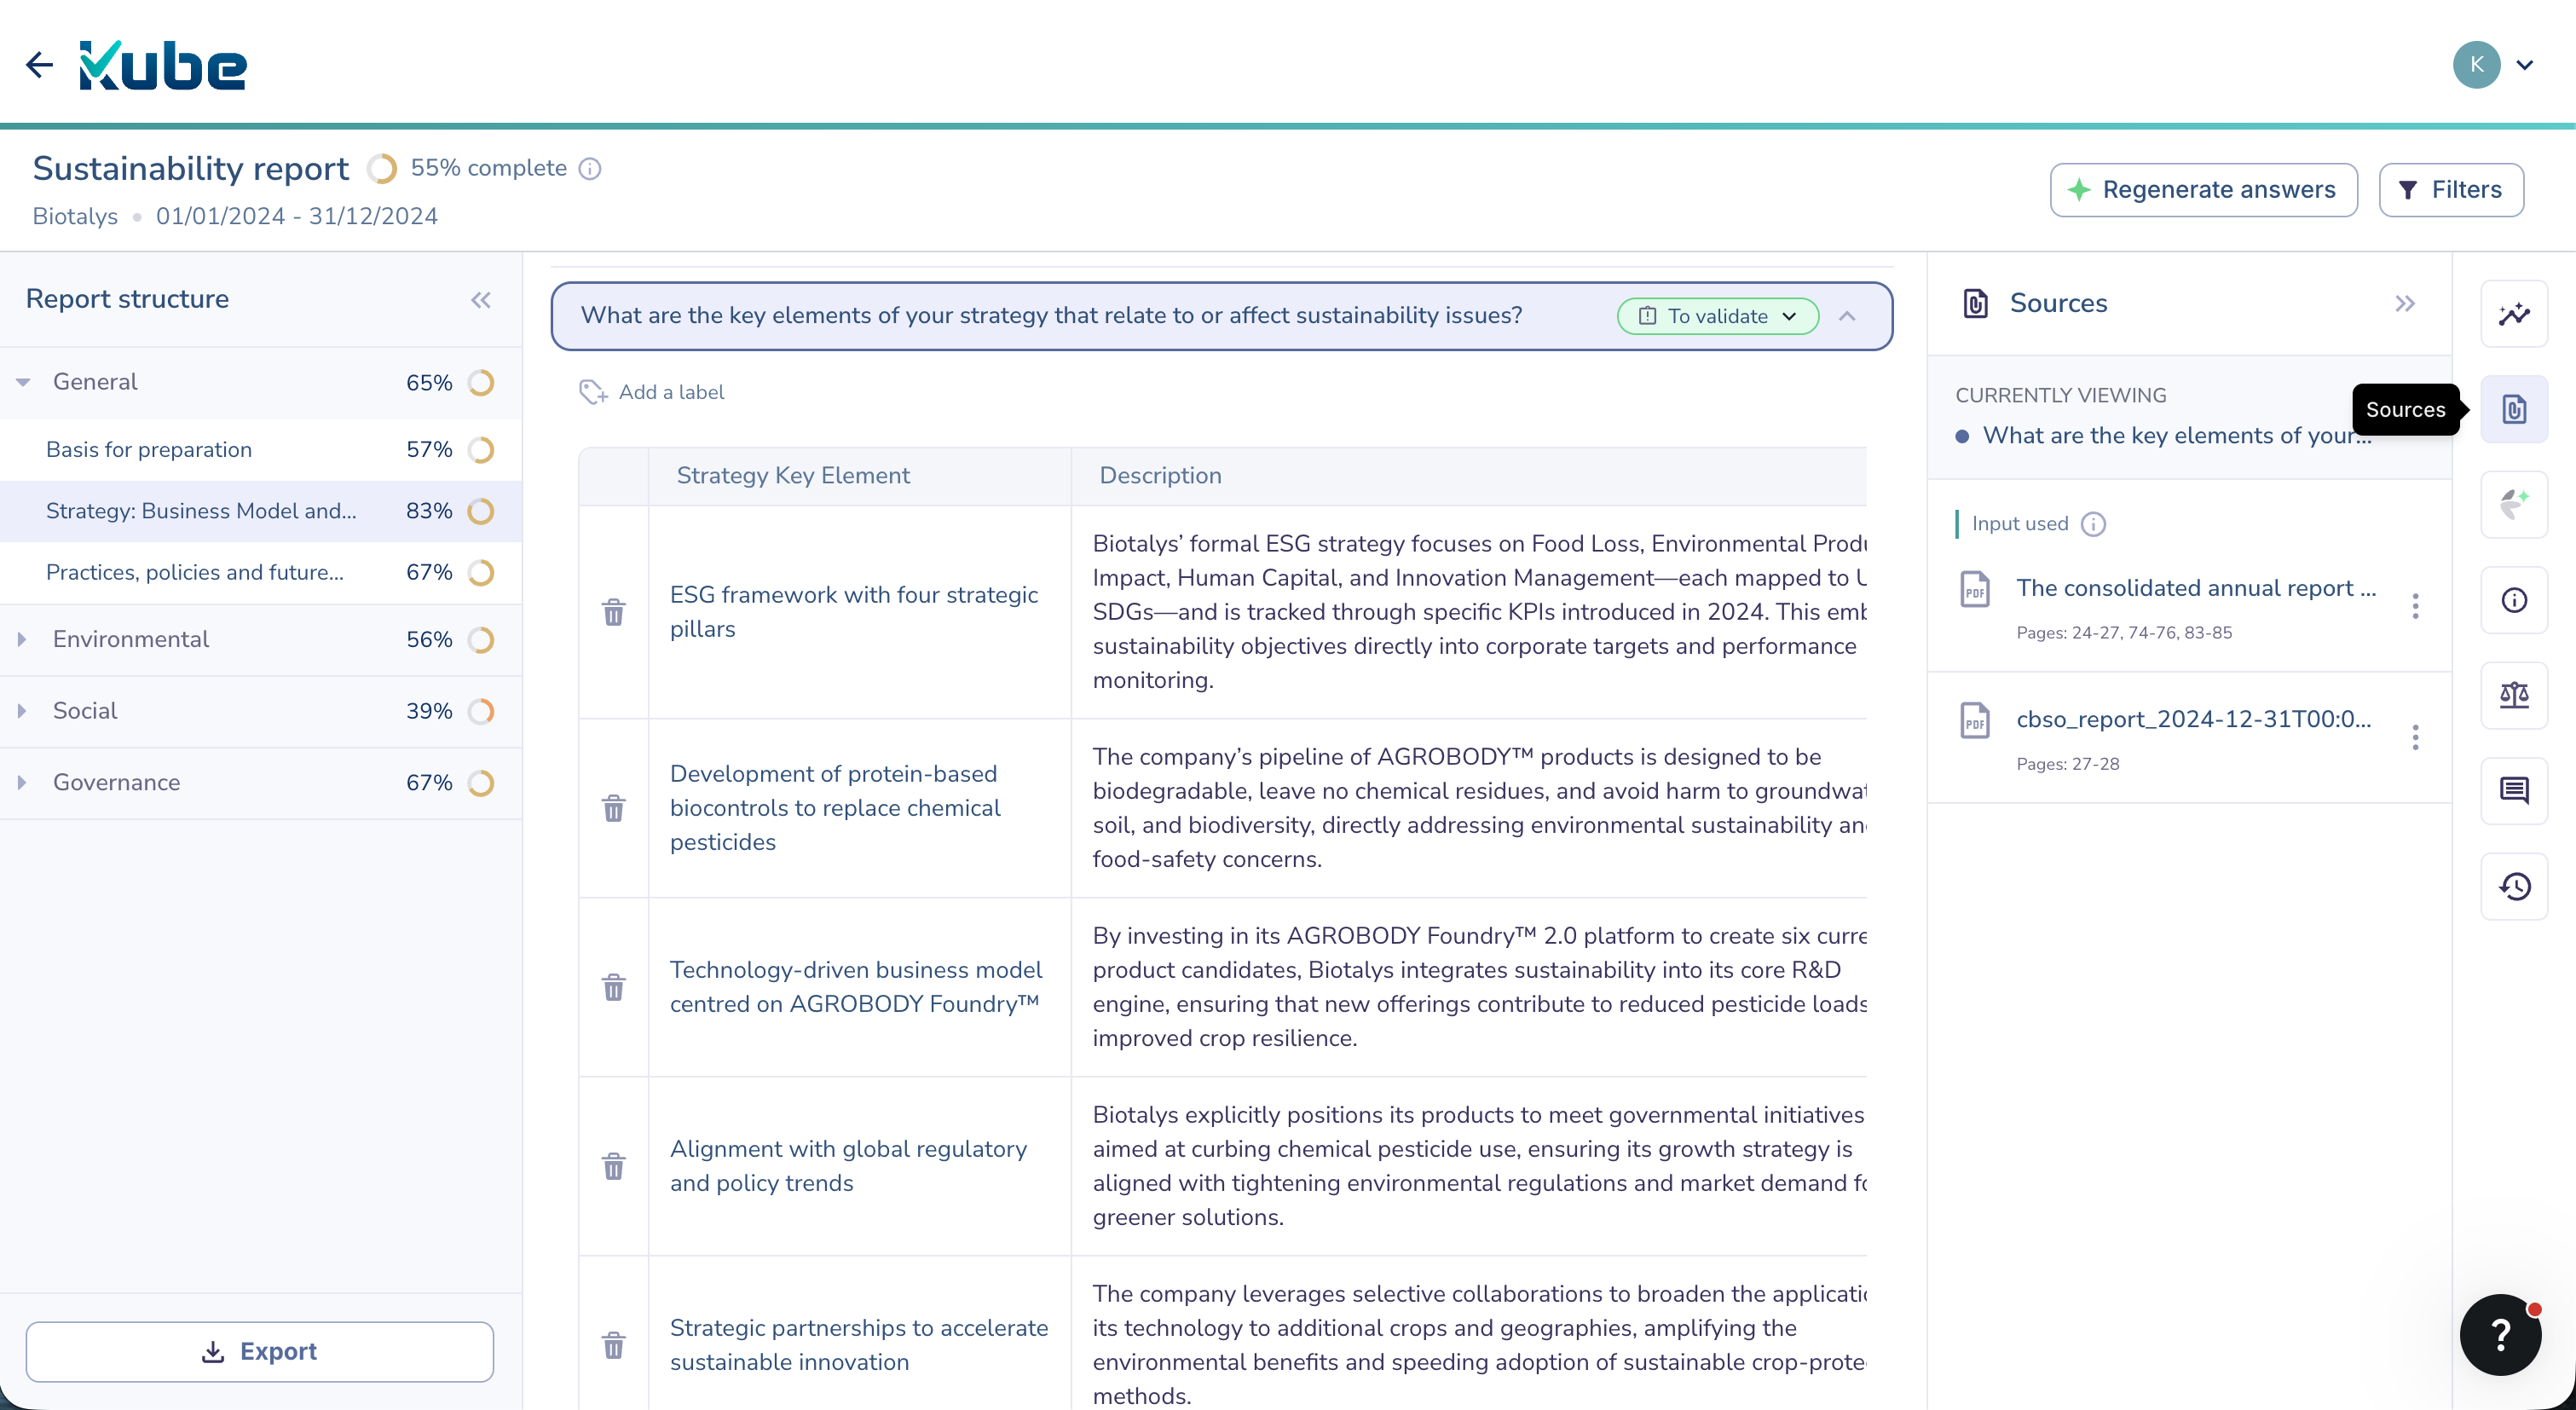Click the PDF icon next to consolidated annual report
Screen dimensions: 2576x1410
click(1975, 589)
